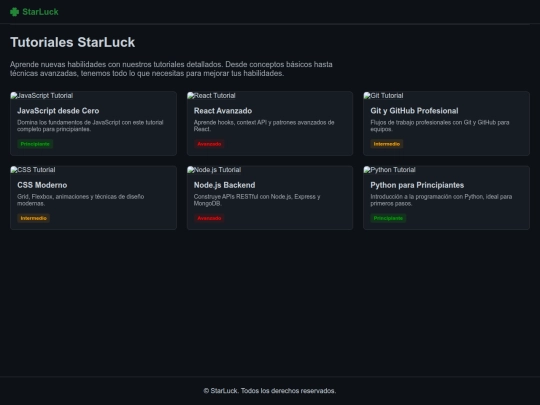The height and width of the screenshot is (405, 540).
Task: Open the JavaScript desde Cero tutorial title
Action: point(58,111)
